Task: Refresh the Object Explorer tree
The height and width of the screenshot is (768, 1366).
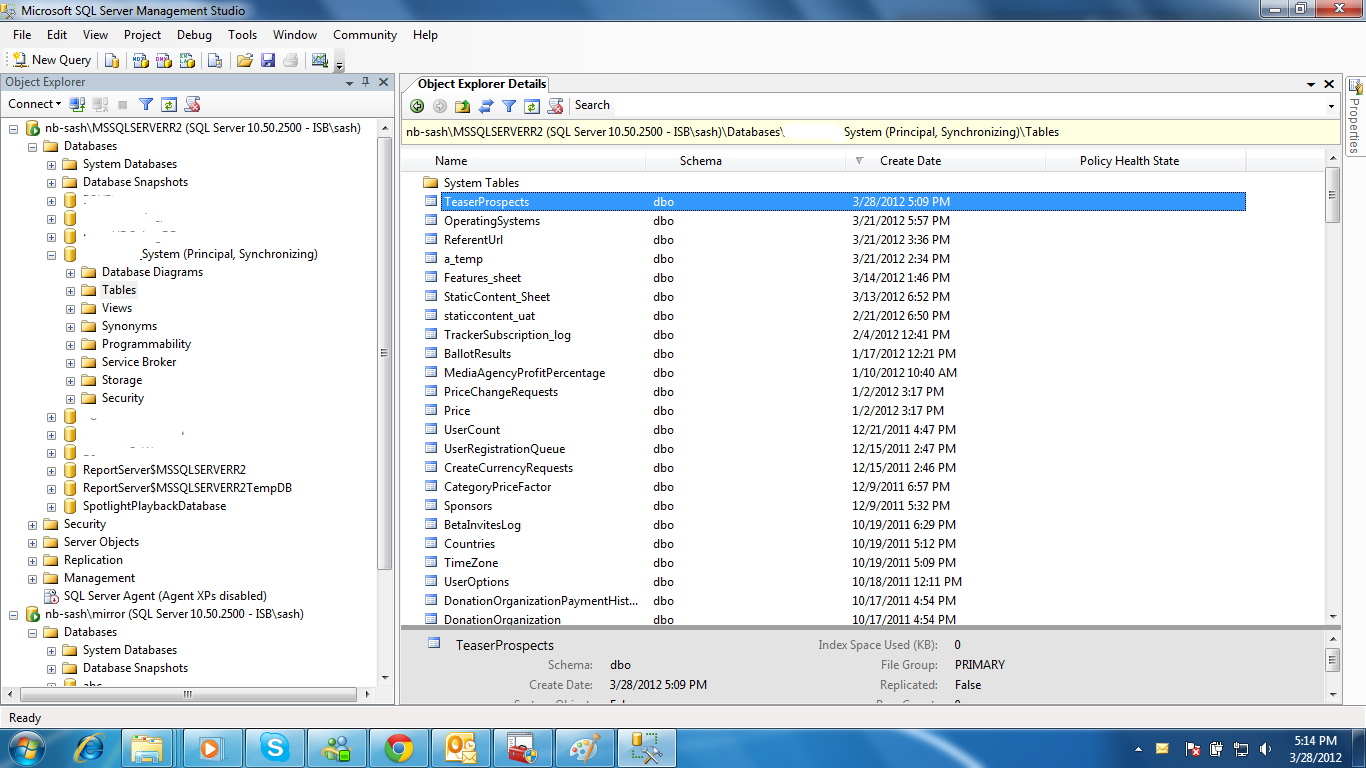Action: pyautogui.click(x=169, y=104)
